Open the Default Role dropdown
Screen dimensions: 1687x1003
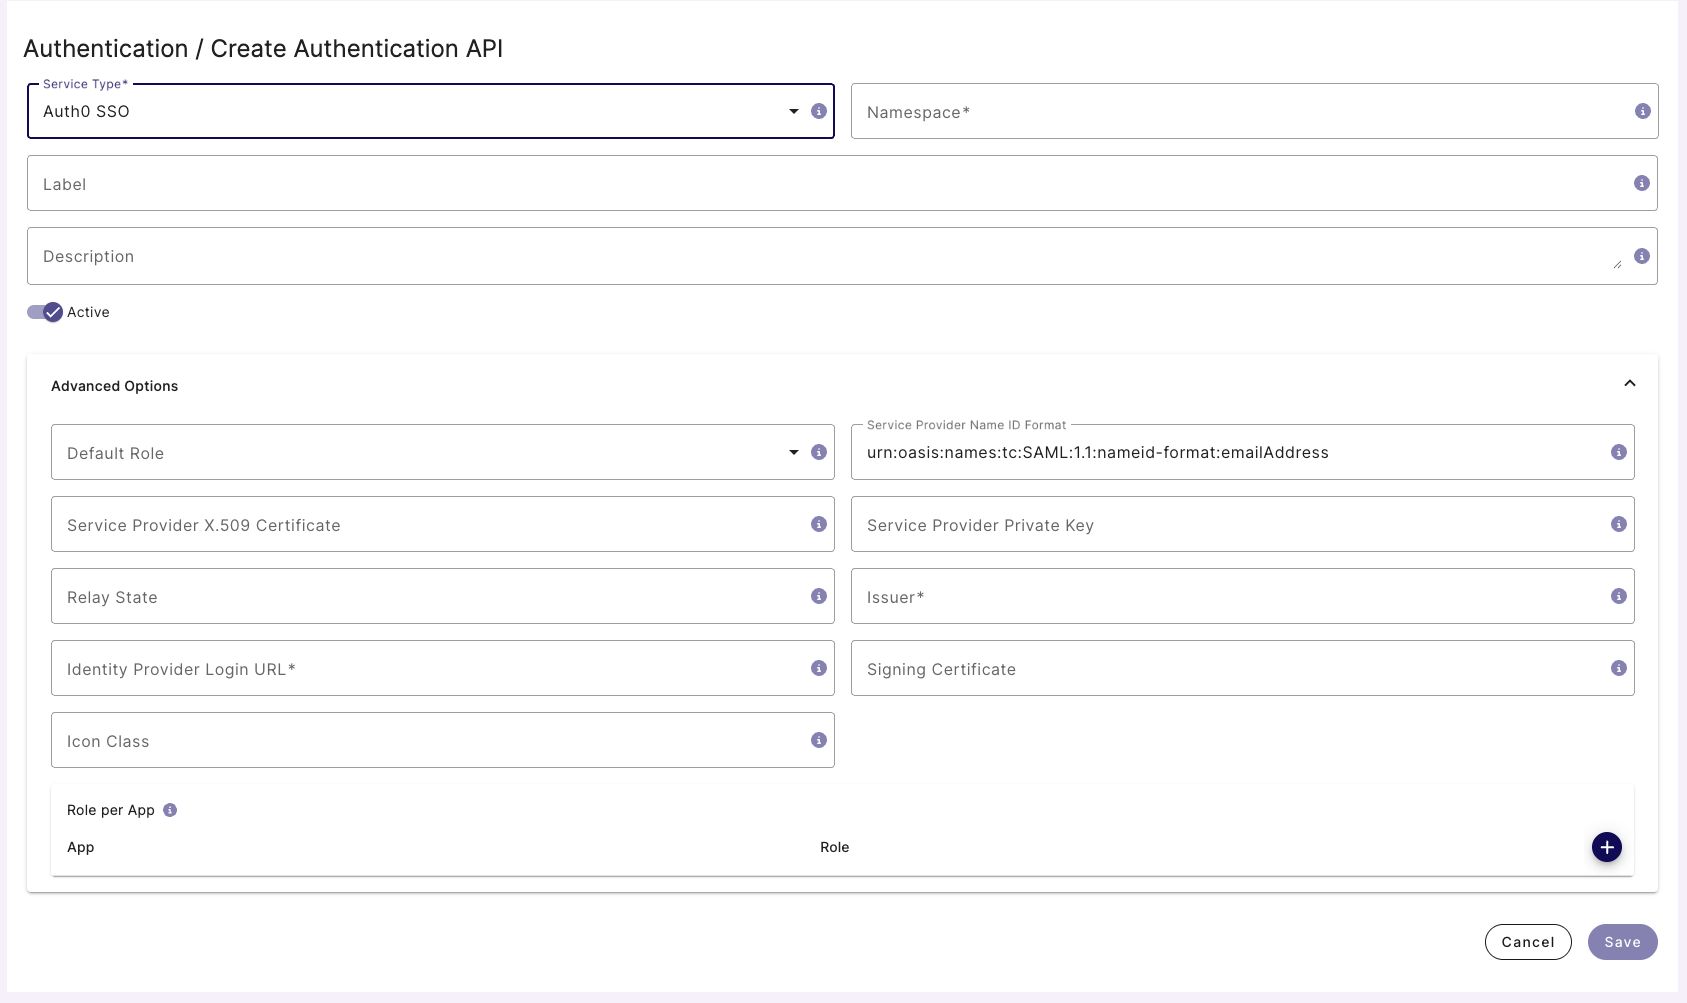click(x=792, y=452)
